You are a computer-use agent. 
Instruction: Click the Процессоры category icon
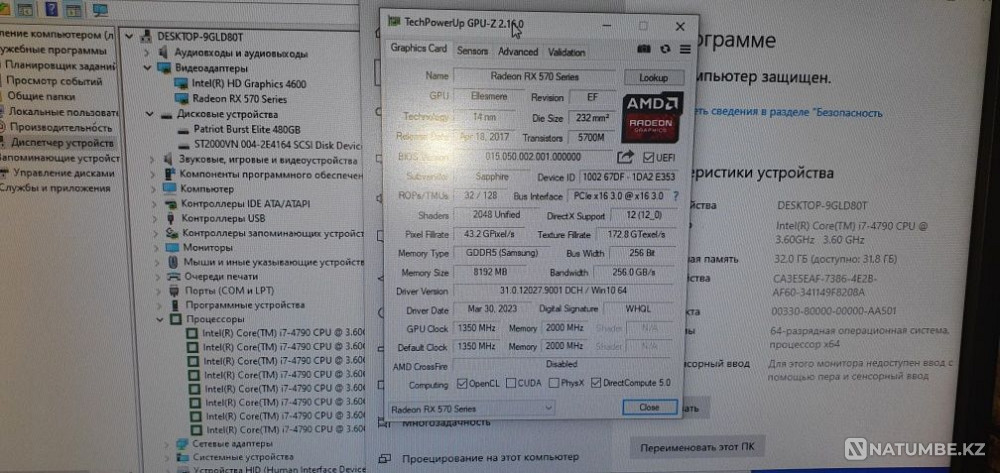(x=176, y=319)
